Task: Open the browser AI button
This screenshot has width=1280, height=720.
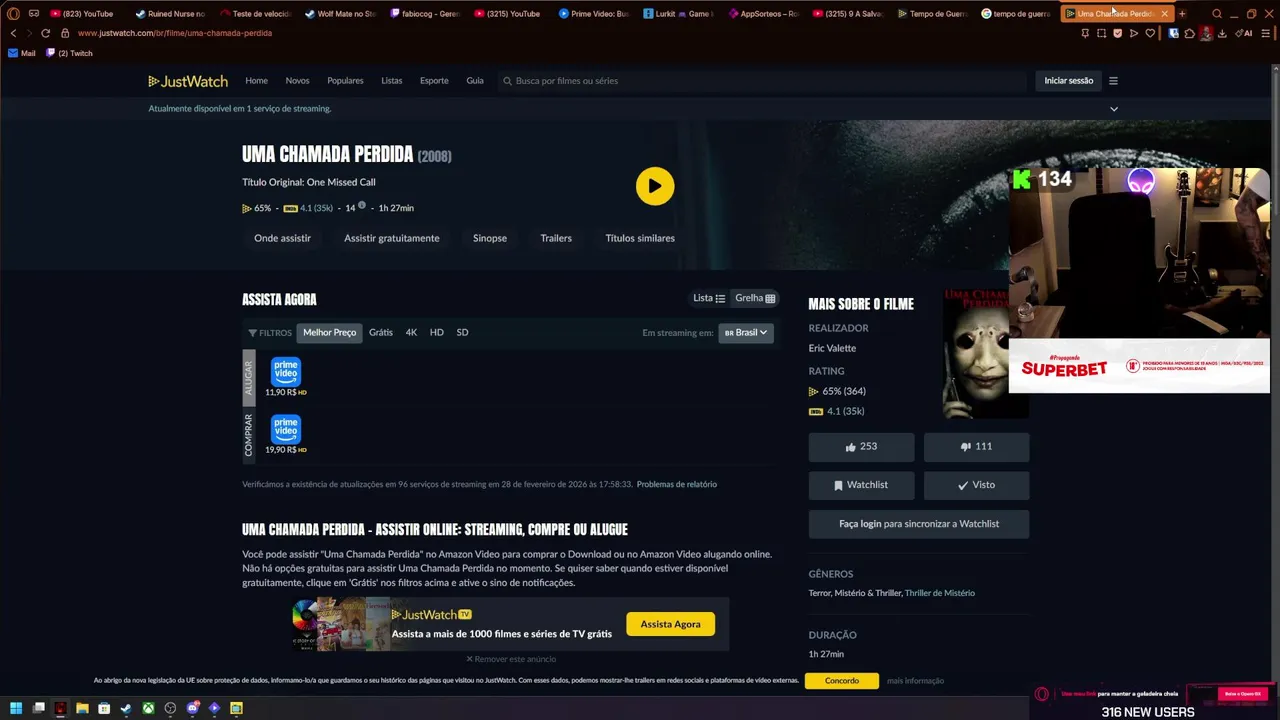Action: coord(1246,33)
